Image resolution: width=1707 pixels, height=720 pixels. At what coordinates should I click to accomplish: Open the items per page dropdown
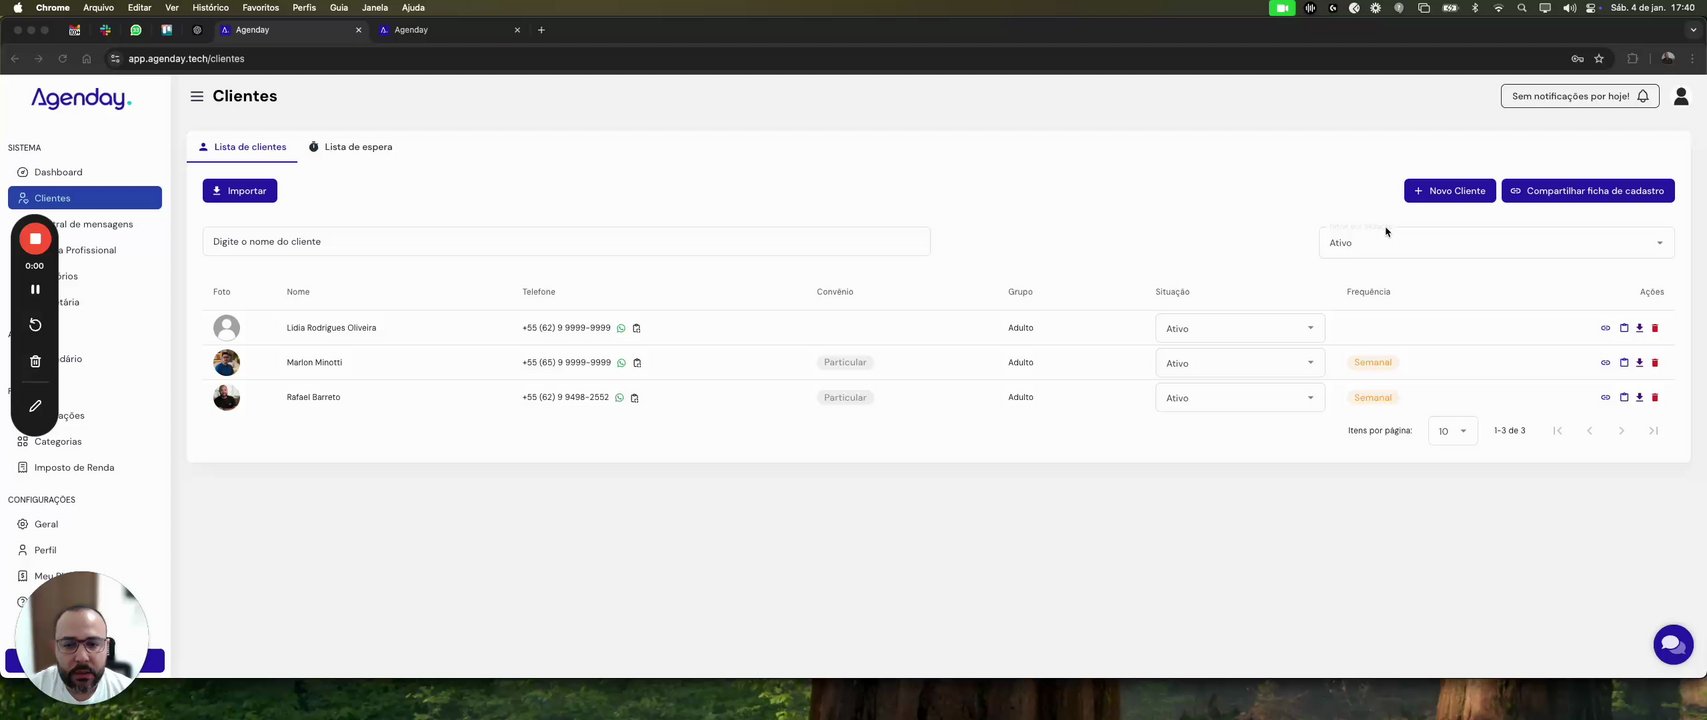(1452, 431)
